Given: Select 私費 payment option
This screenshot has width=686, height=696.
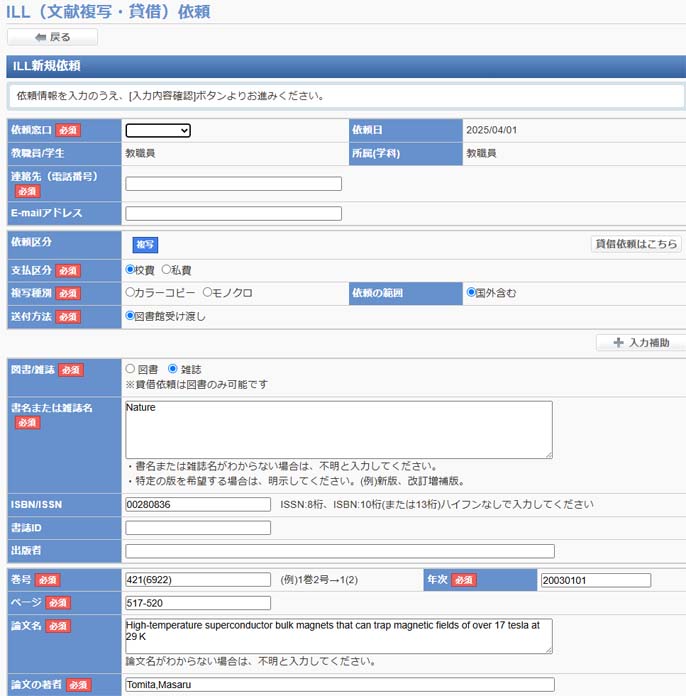Looking at the screenshot, I should (x=167, y=270).
